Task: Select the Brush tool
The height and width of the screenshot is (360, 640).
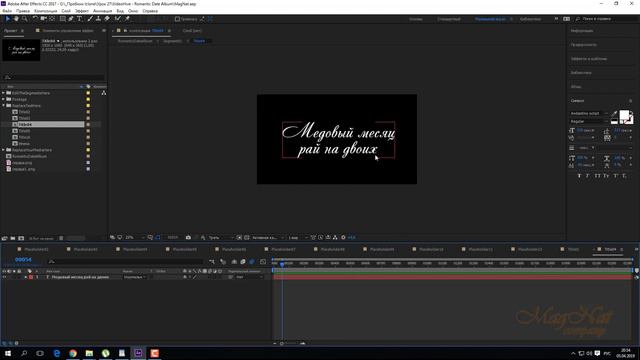Action: tap(90, 19)
